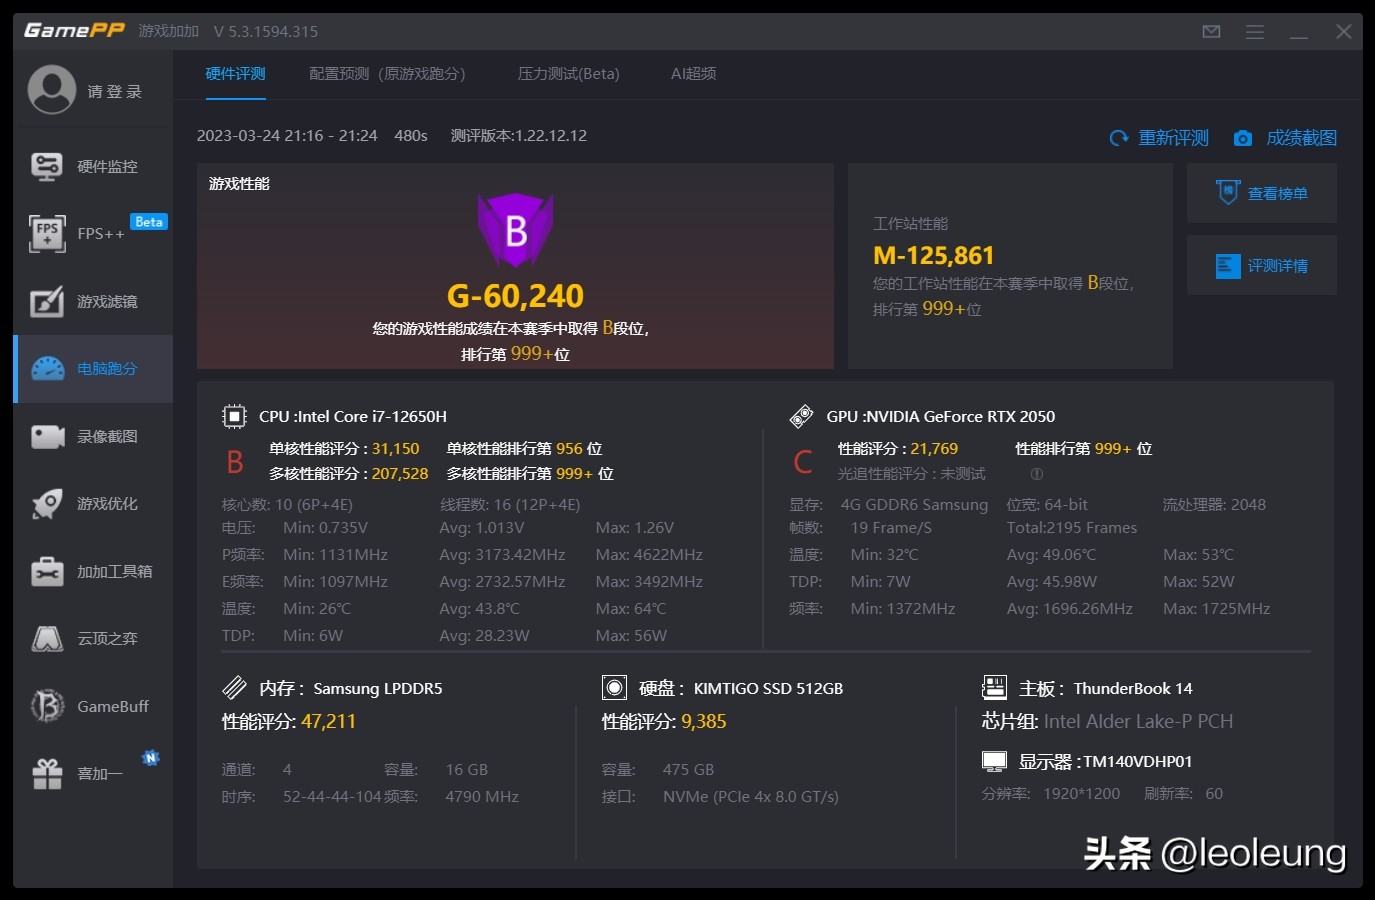Click the 评测详情 button
Image resolution: width=1375 pixels, height=900 pixels.
(1262, 266)
